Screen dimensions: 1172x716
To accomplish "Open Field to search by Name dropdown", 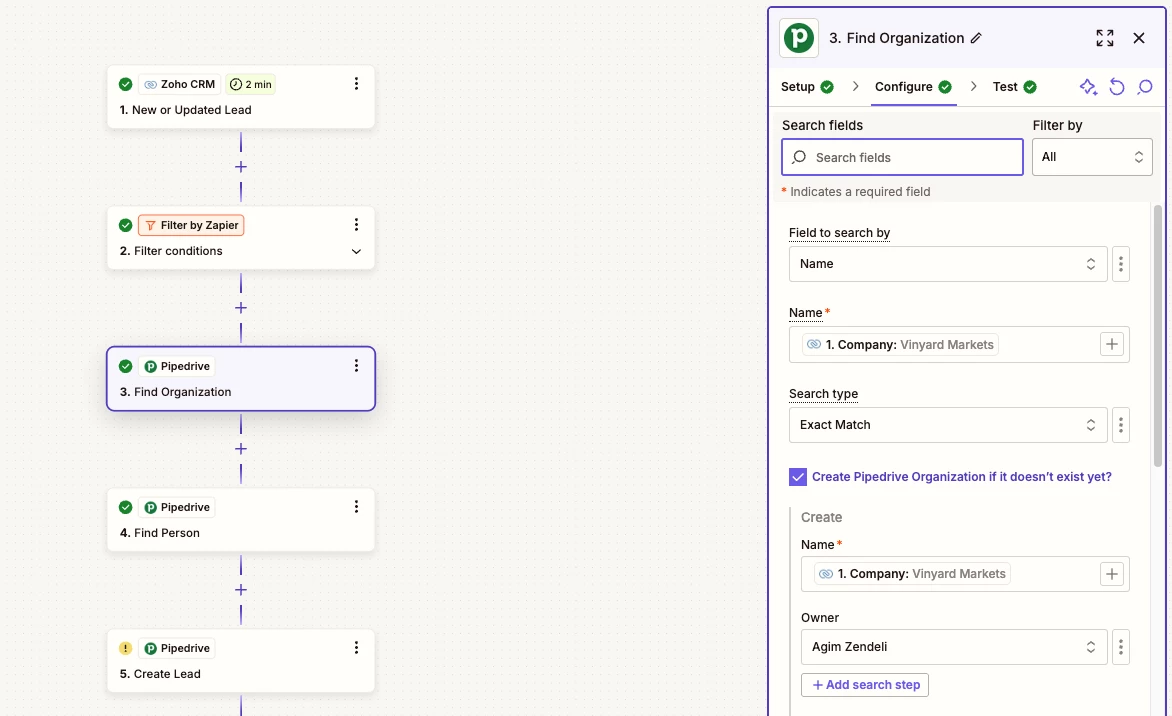I will tap(948, 264).
